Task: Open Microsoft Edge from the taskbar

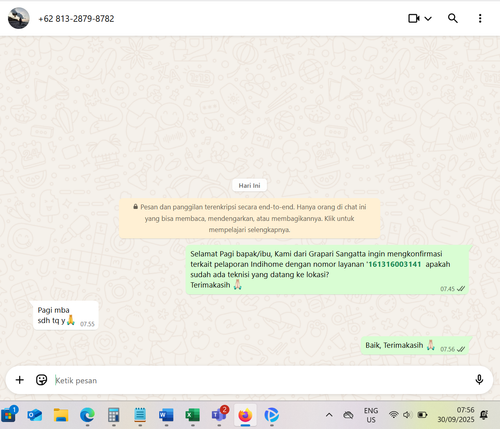Action: tap(87, 415)
